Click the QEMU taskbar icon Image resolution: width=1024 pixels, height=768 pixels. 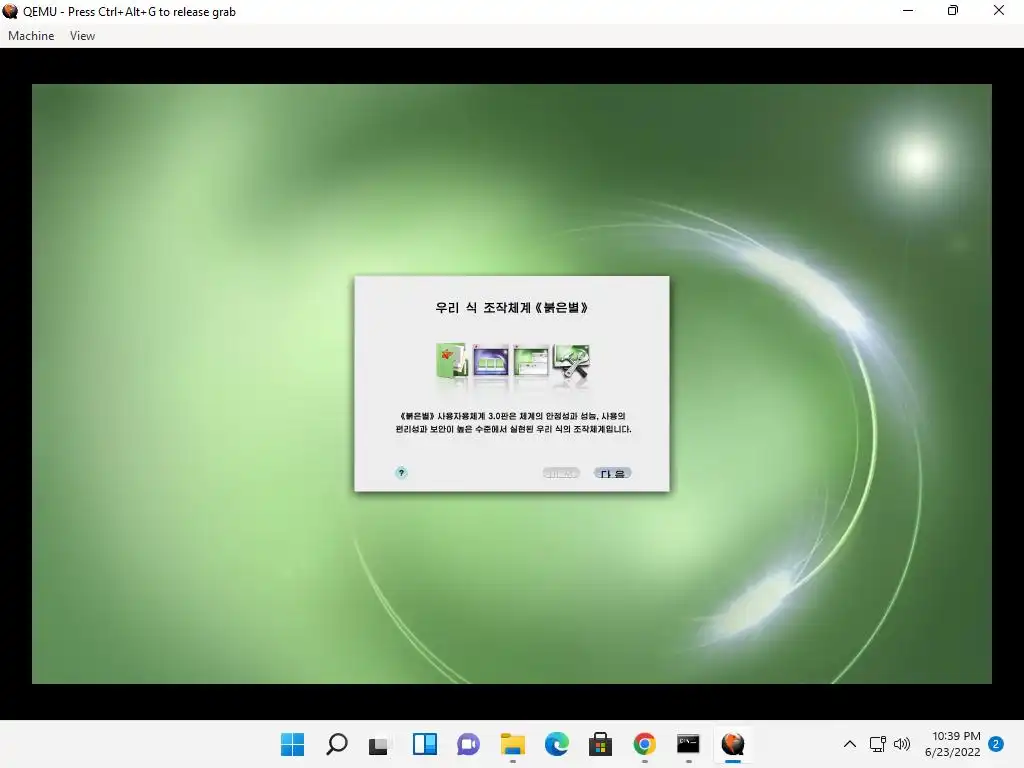click(x=733, y=744)
